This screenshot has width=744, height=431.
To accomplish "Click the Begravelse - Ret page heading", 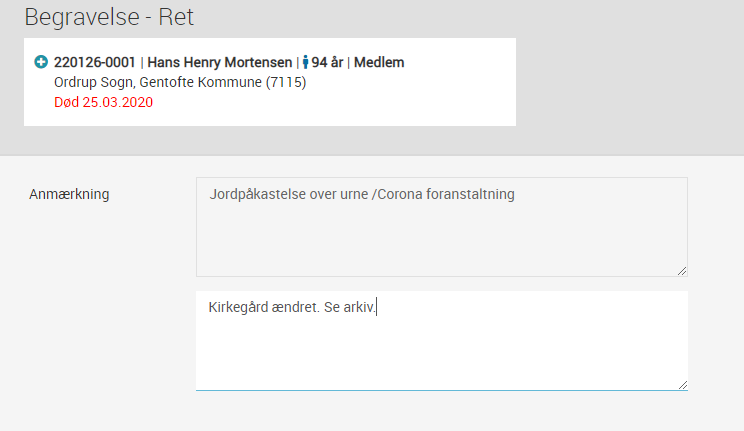I will [x=109, y=17].
